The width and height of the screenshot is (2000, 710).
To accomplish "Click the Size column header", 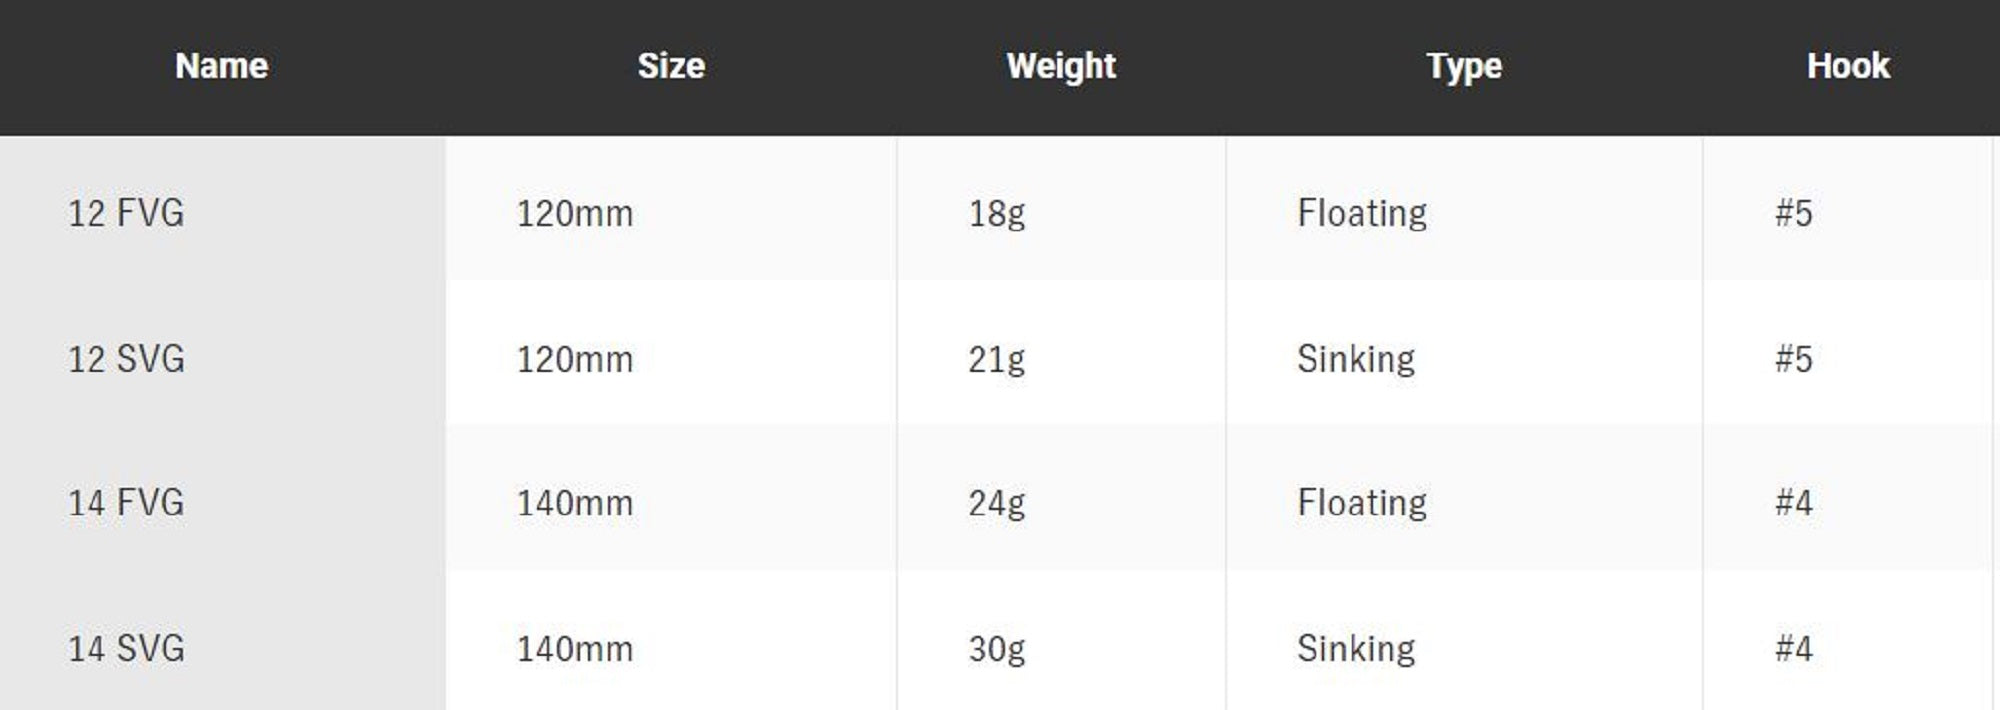I will click(671, 66).
